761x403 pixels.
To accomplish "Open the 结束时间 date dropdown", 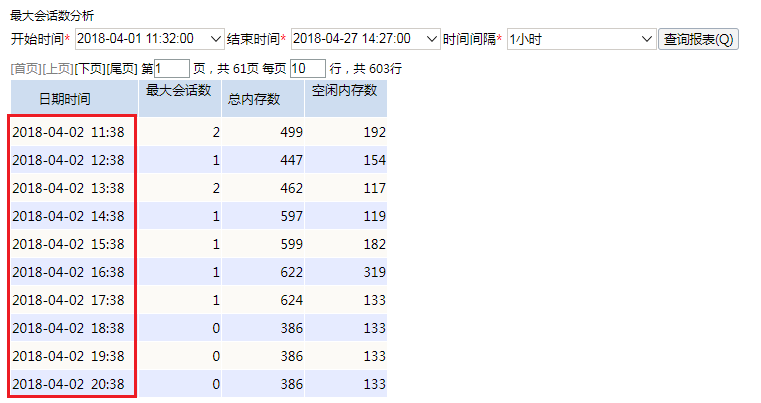I will click(431, 39).
